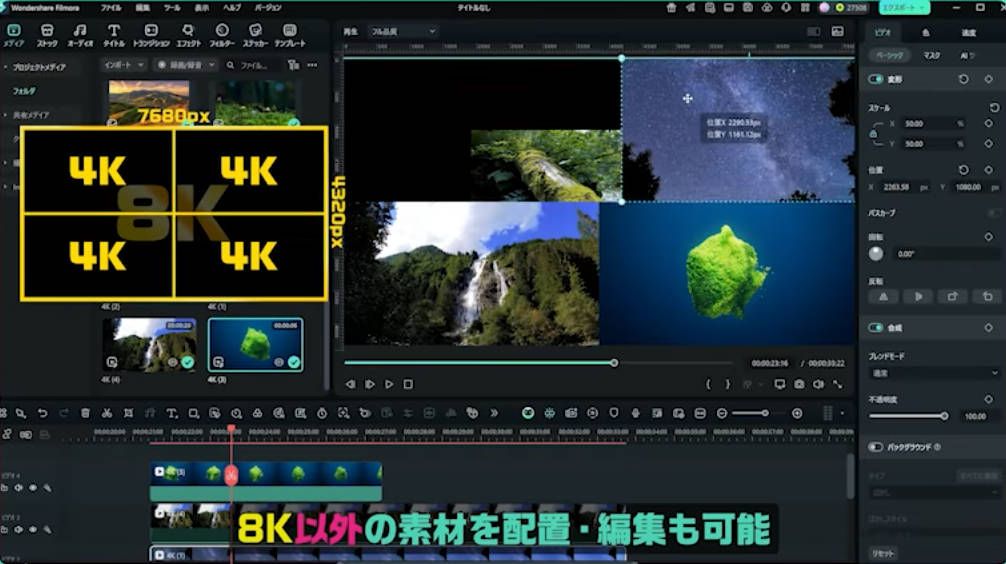Viewport: 1006px width, 564px height.
Task: Toggle the 変形 (Transform) switch
Action: pyautogui.click(x=876, y=79)
